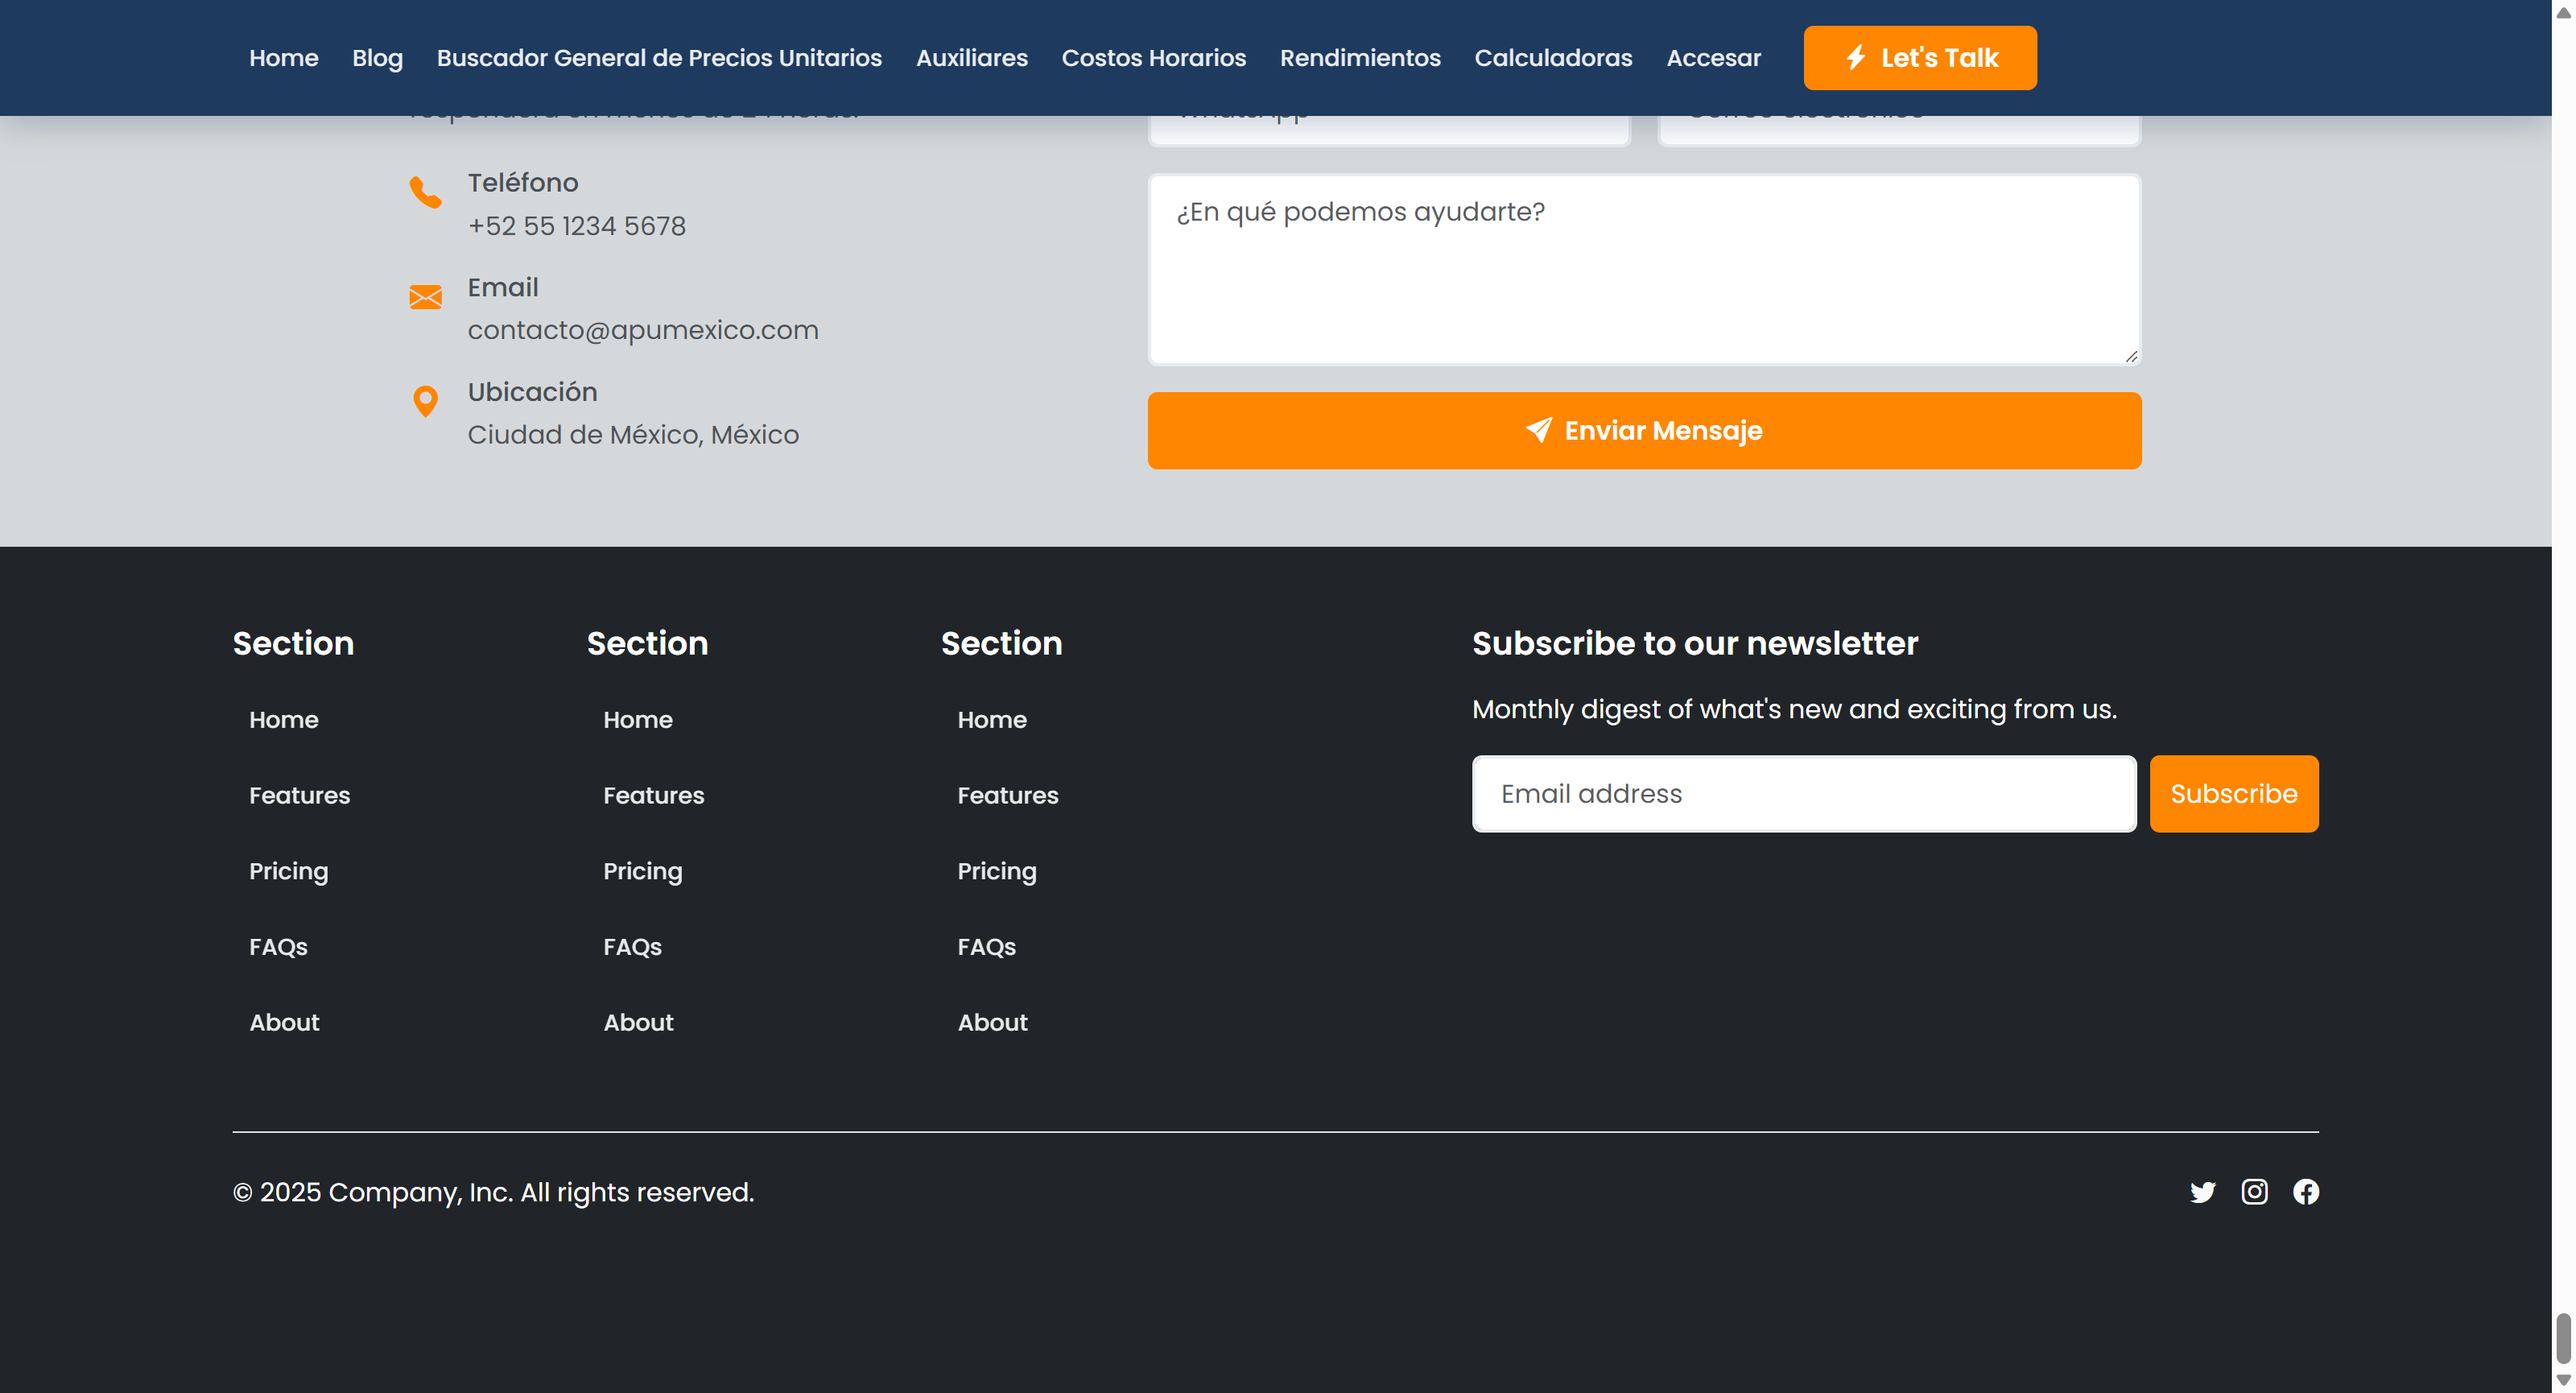Image resolution: width=2576 pixels, height=1393 pixels.
Task: Open FAQs link in third footer Section
Action: click(986, 947)
